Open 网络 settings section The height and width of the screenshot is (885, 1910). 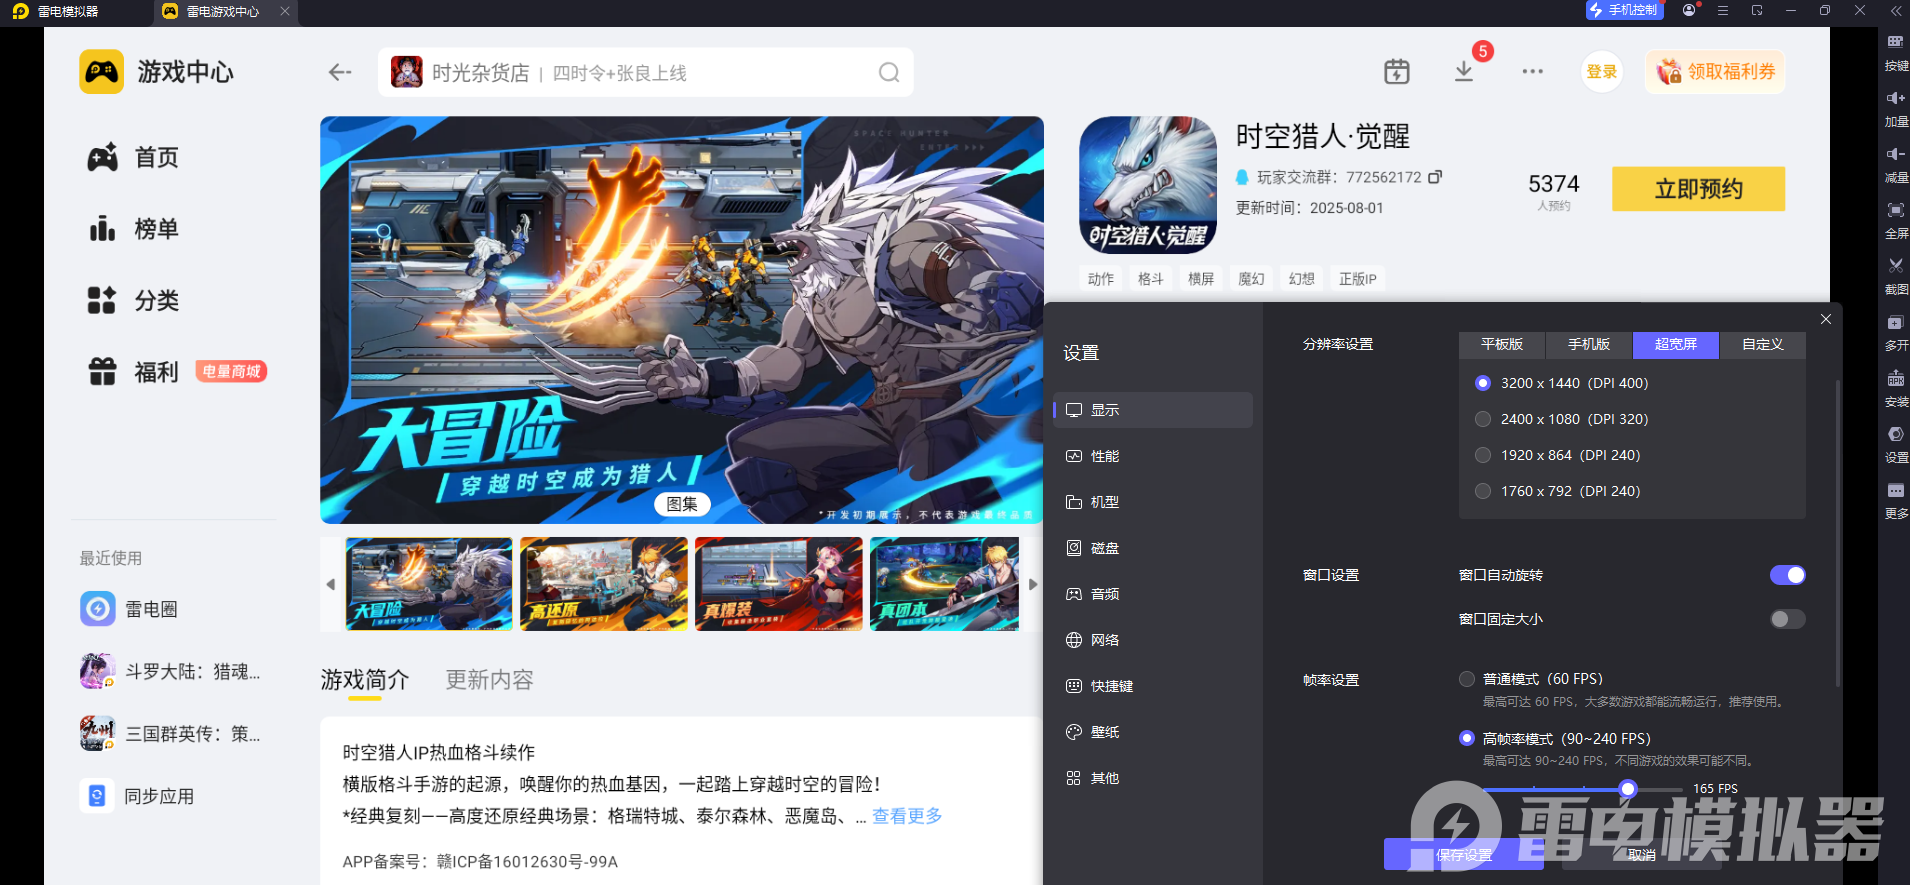pyautogui.click(x=1153, y=640)
